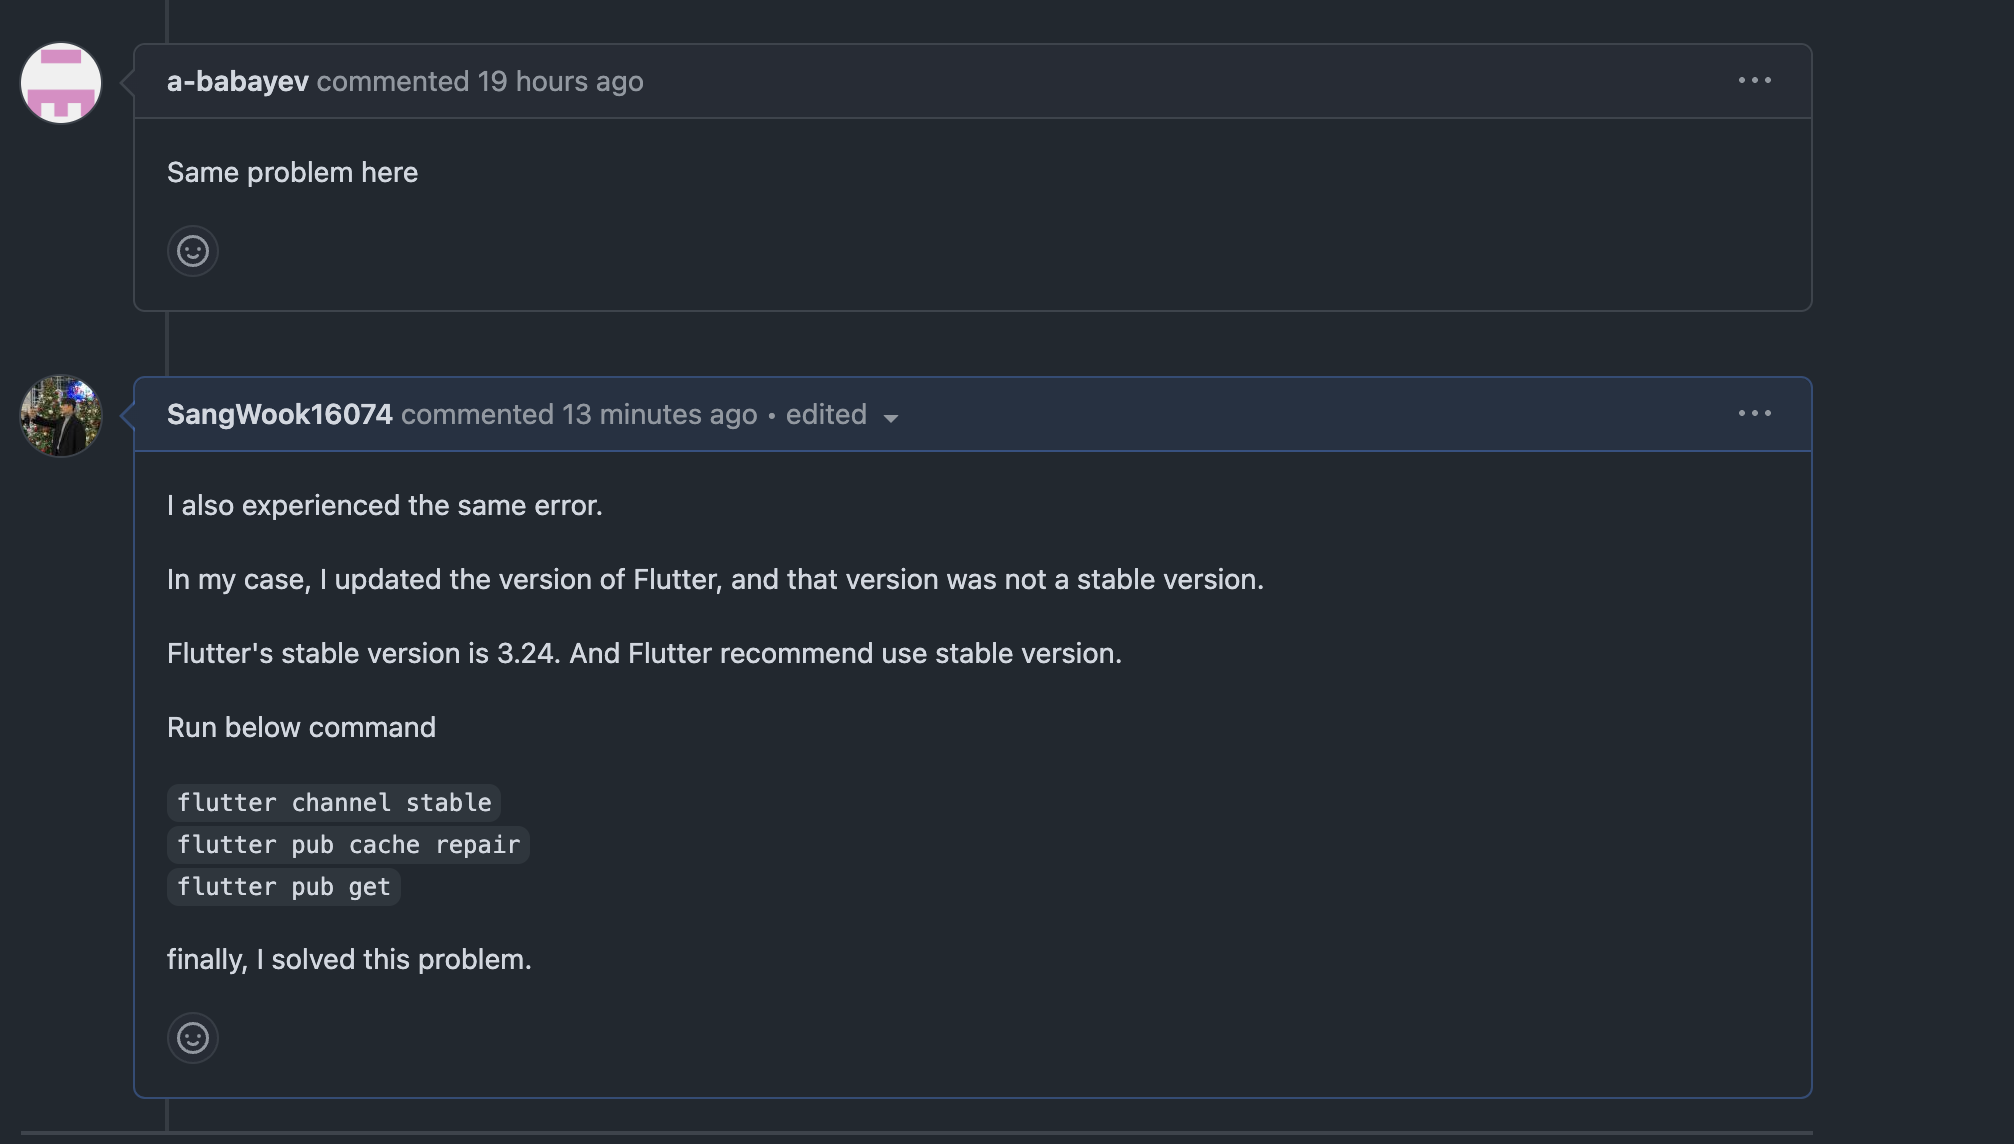Add emoji reaction to a-babayev's comment

tap(193, 251)
